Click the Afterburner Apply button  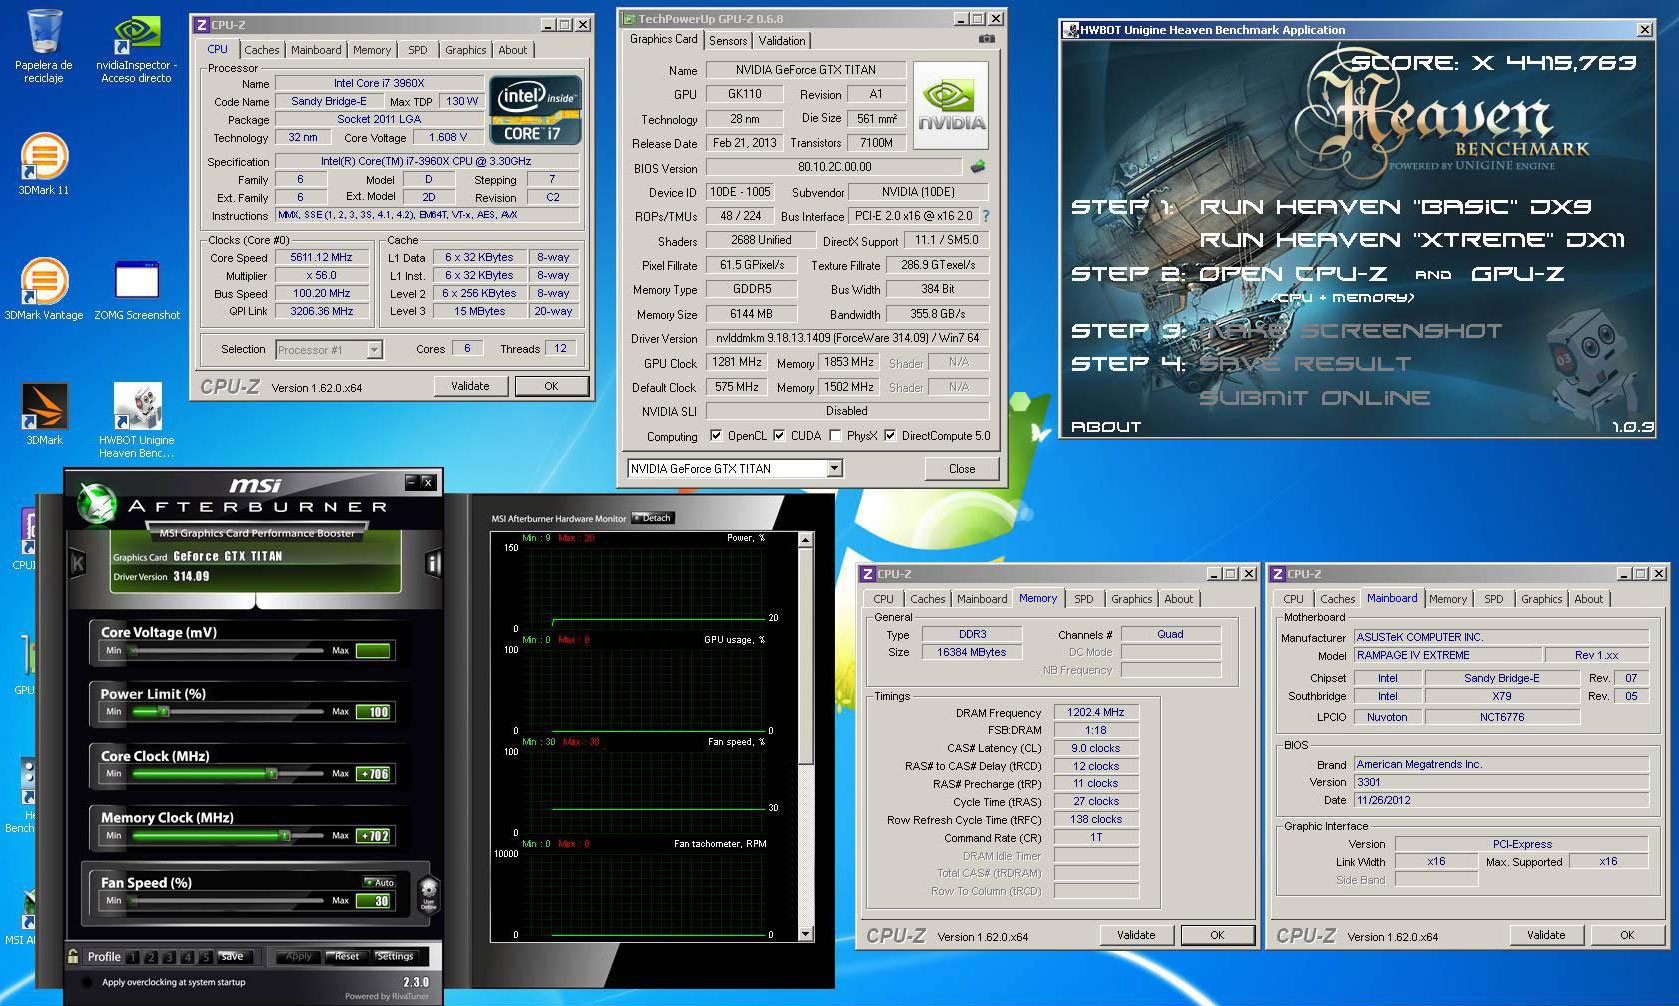tap(299, 957)
